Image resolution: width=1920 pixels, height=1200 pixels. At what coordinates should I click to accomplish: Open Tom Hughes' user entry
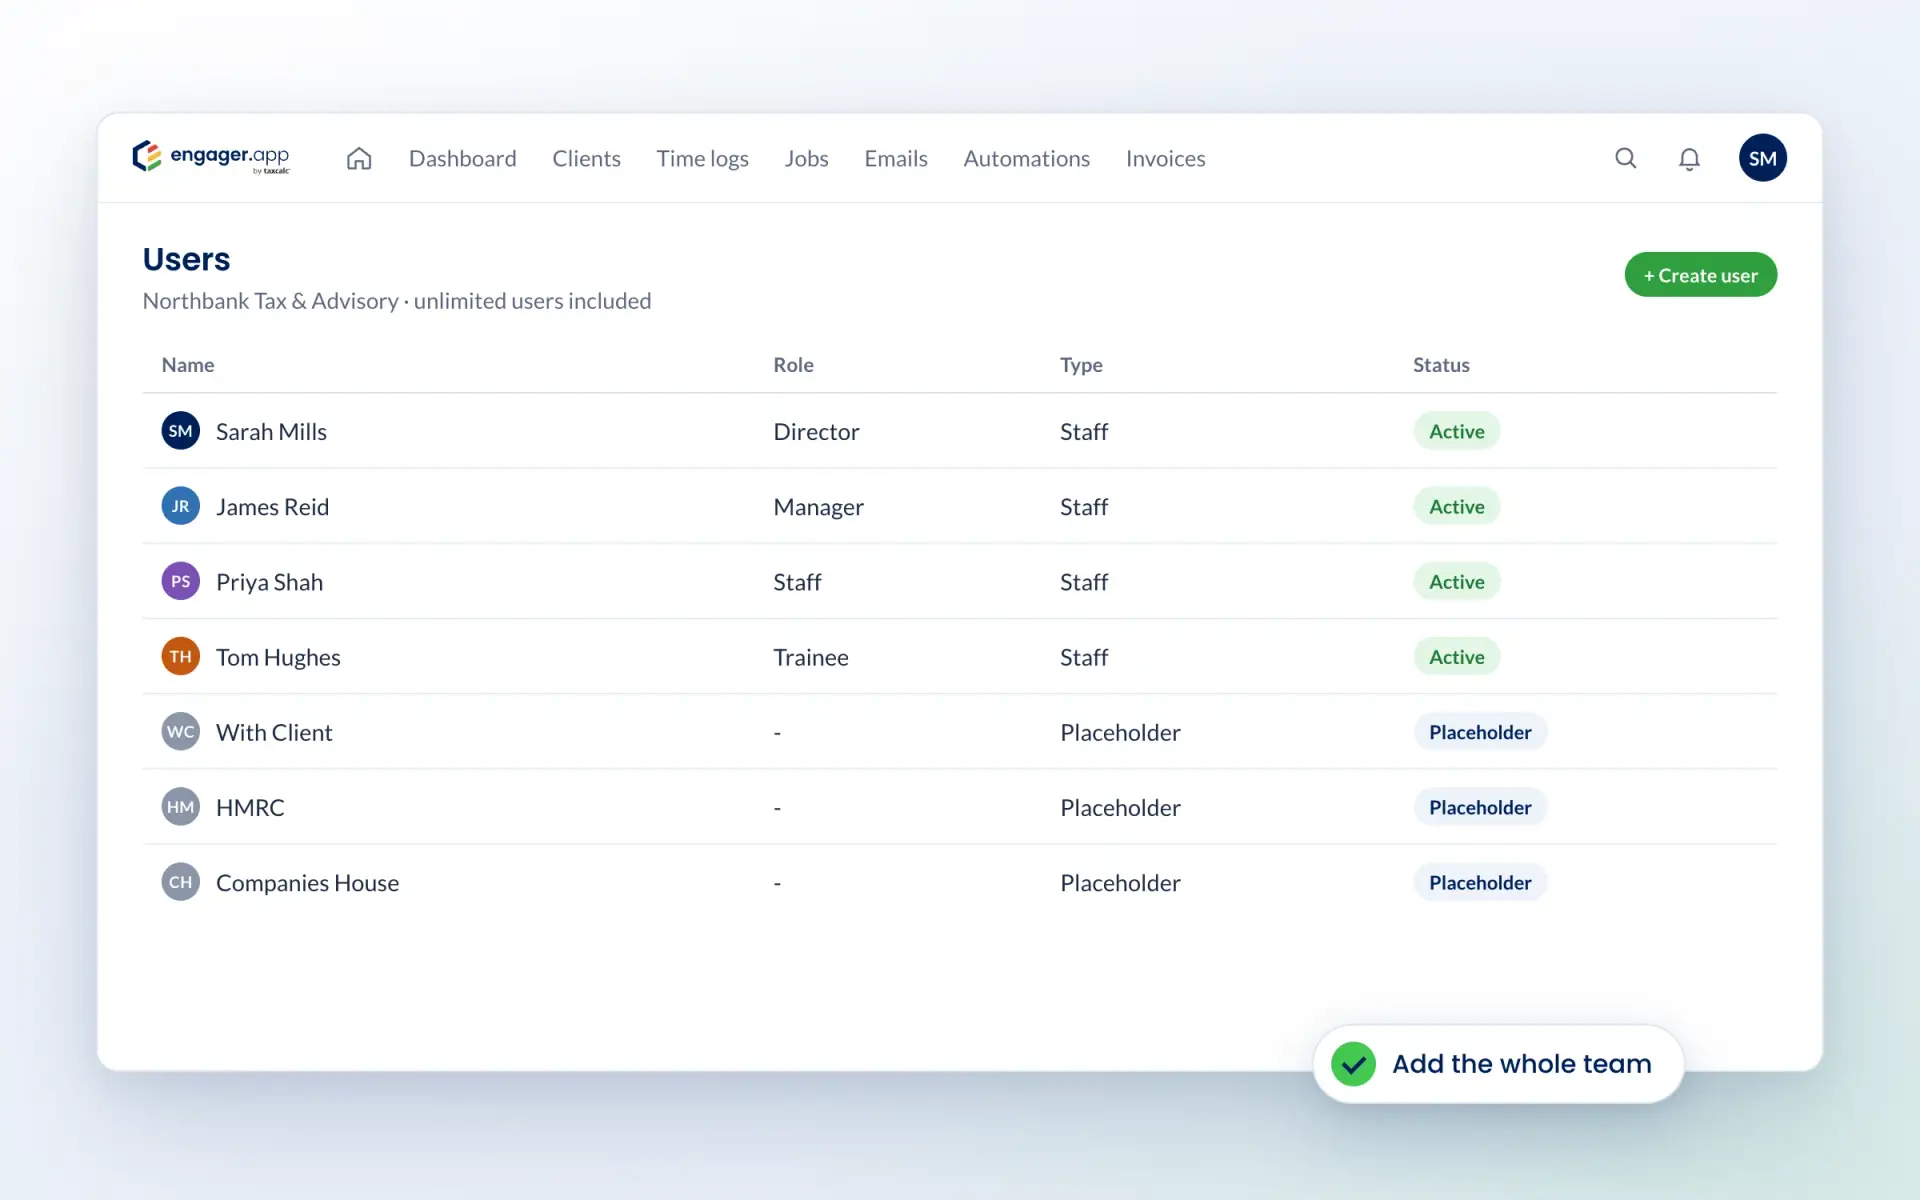pos(278,657)
